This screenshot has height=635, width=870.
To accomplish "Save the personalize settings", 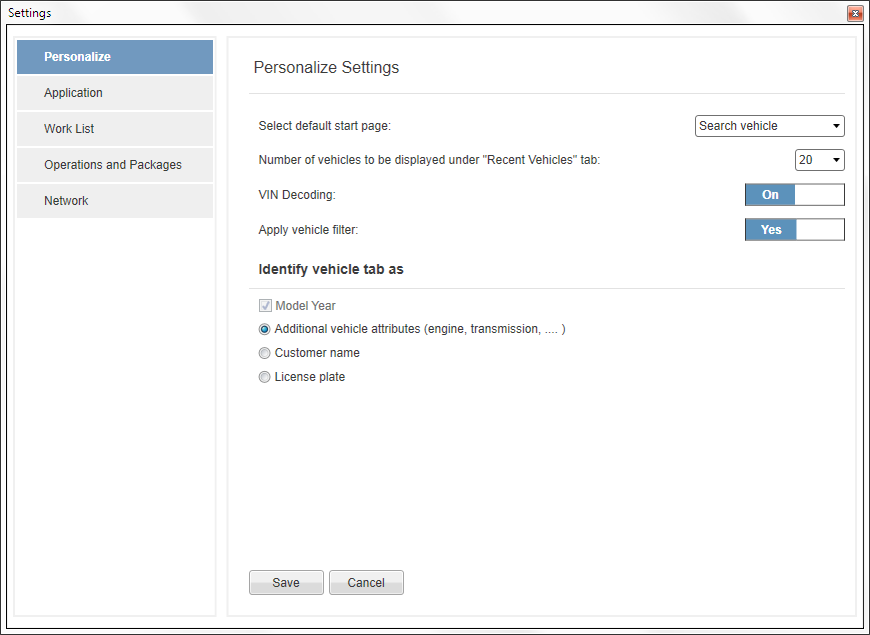I will (x=286, y=583).
